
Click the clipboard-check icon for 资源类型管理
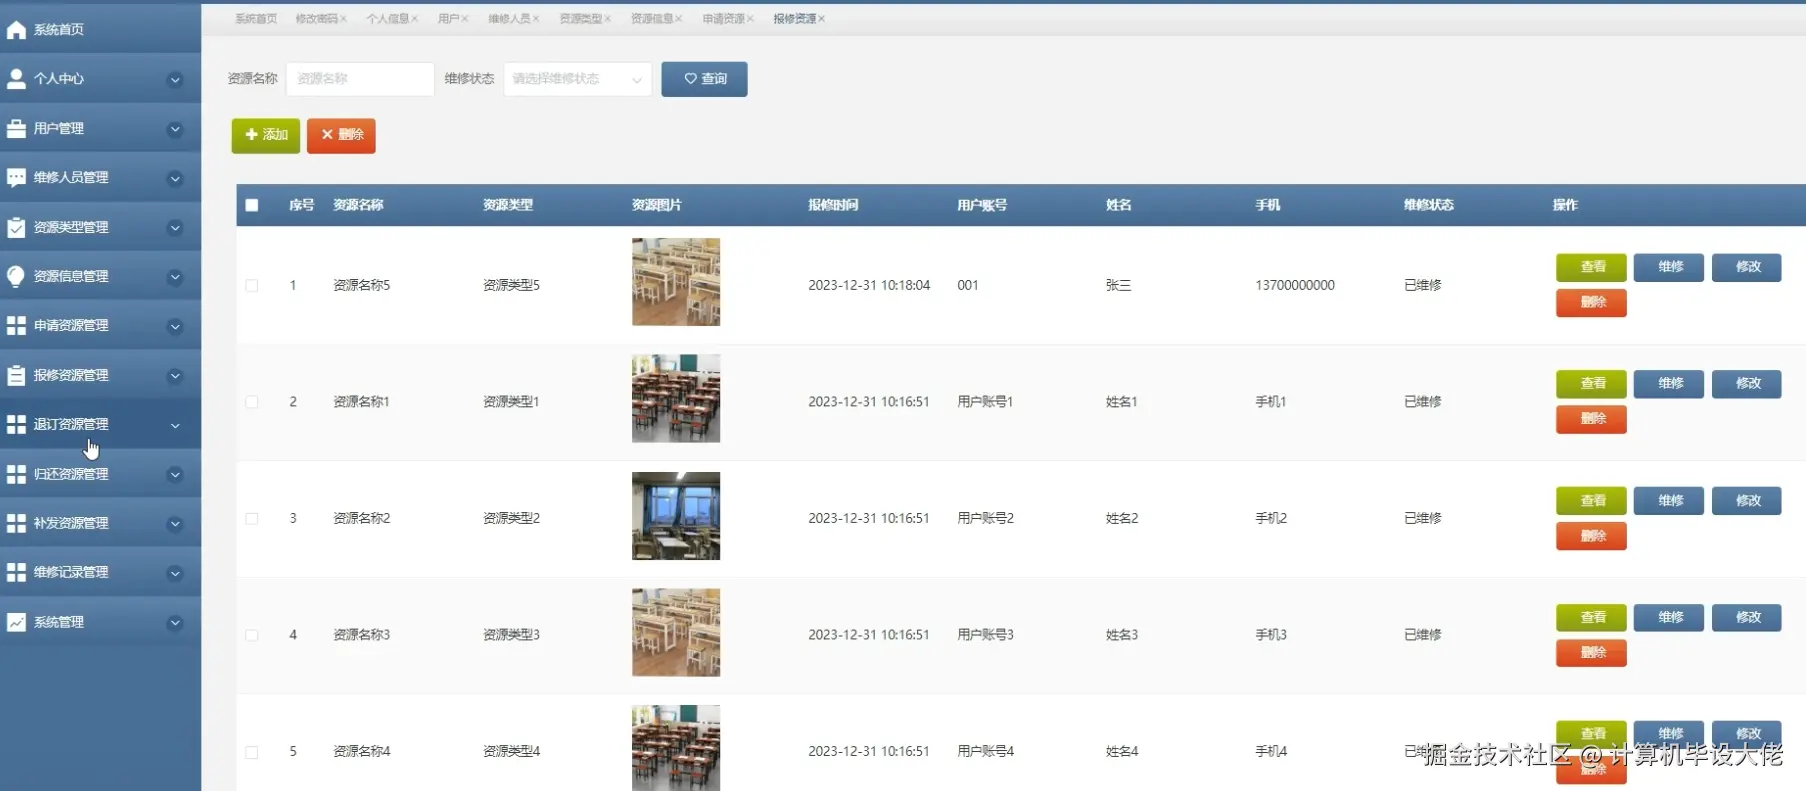(16, 227)
